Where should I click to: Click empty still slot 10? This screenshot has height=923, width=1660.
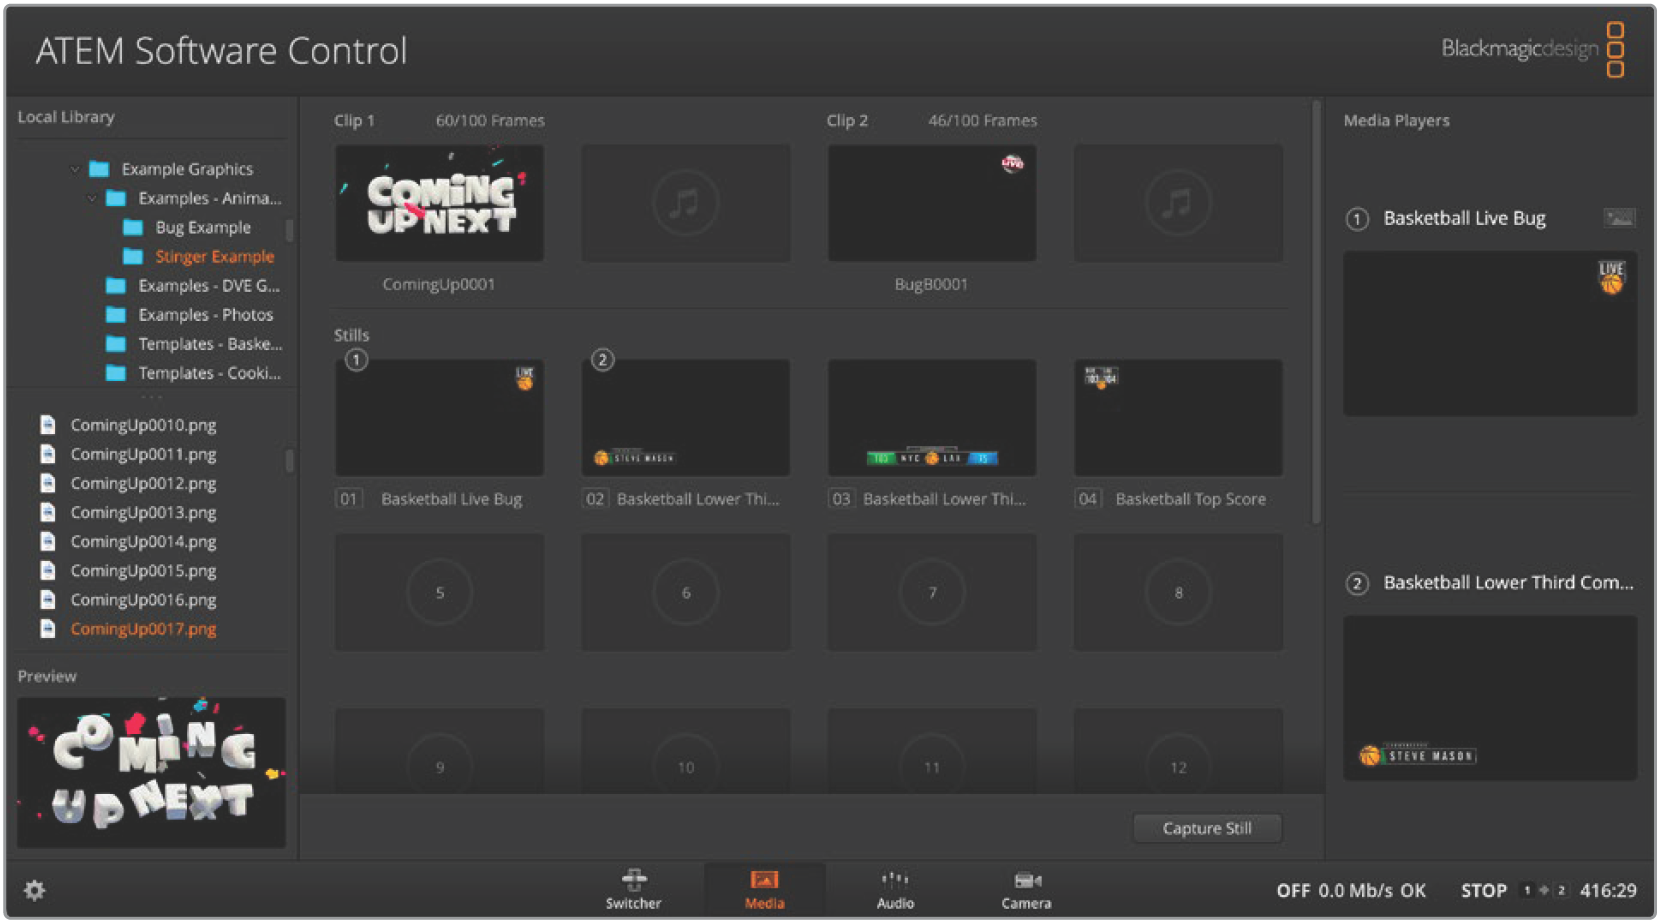tap(685, 752)
